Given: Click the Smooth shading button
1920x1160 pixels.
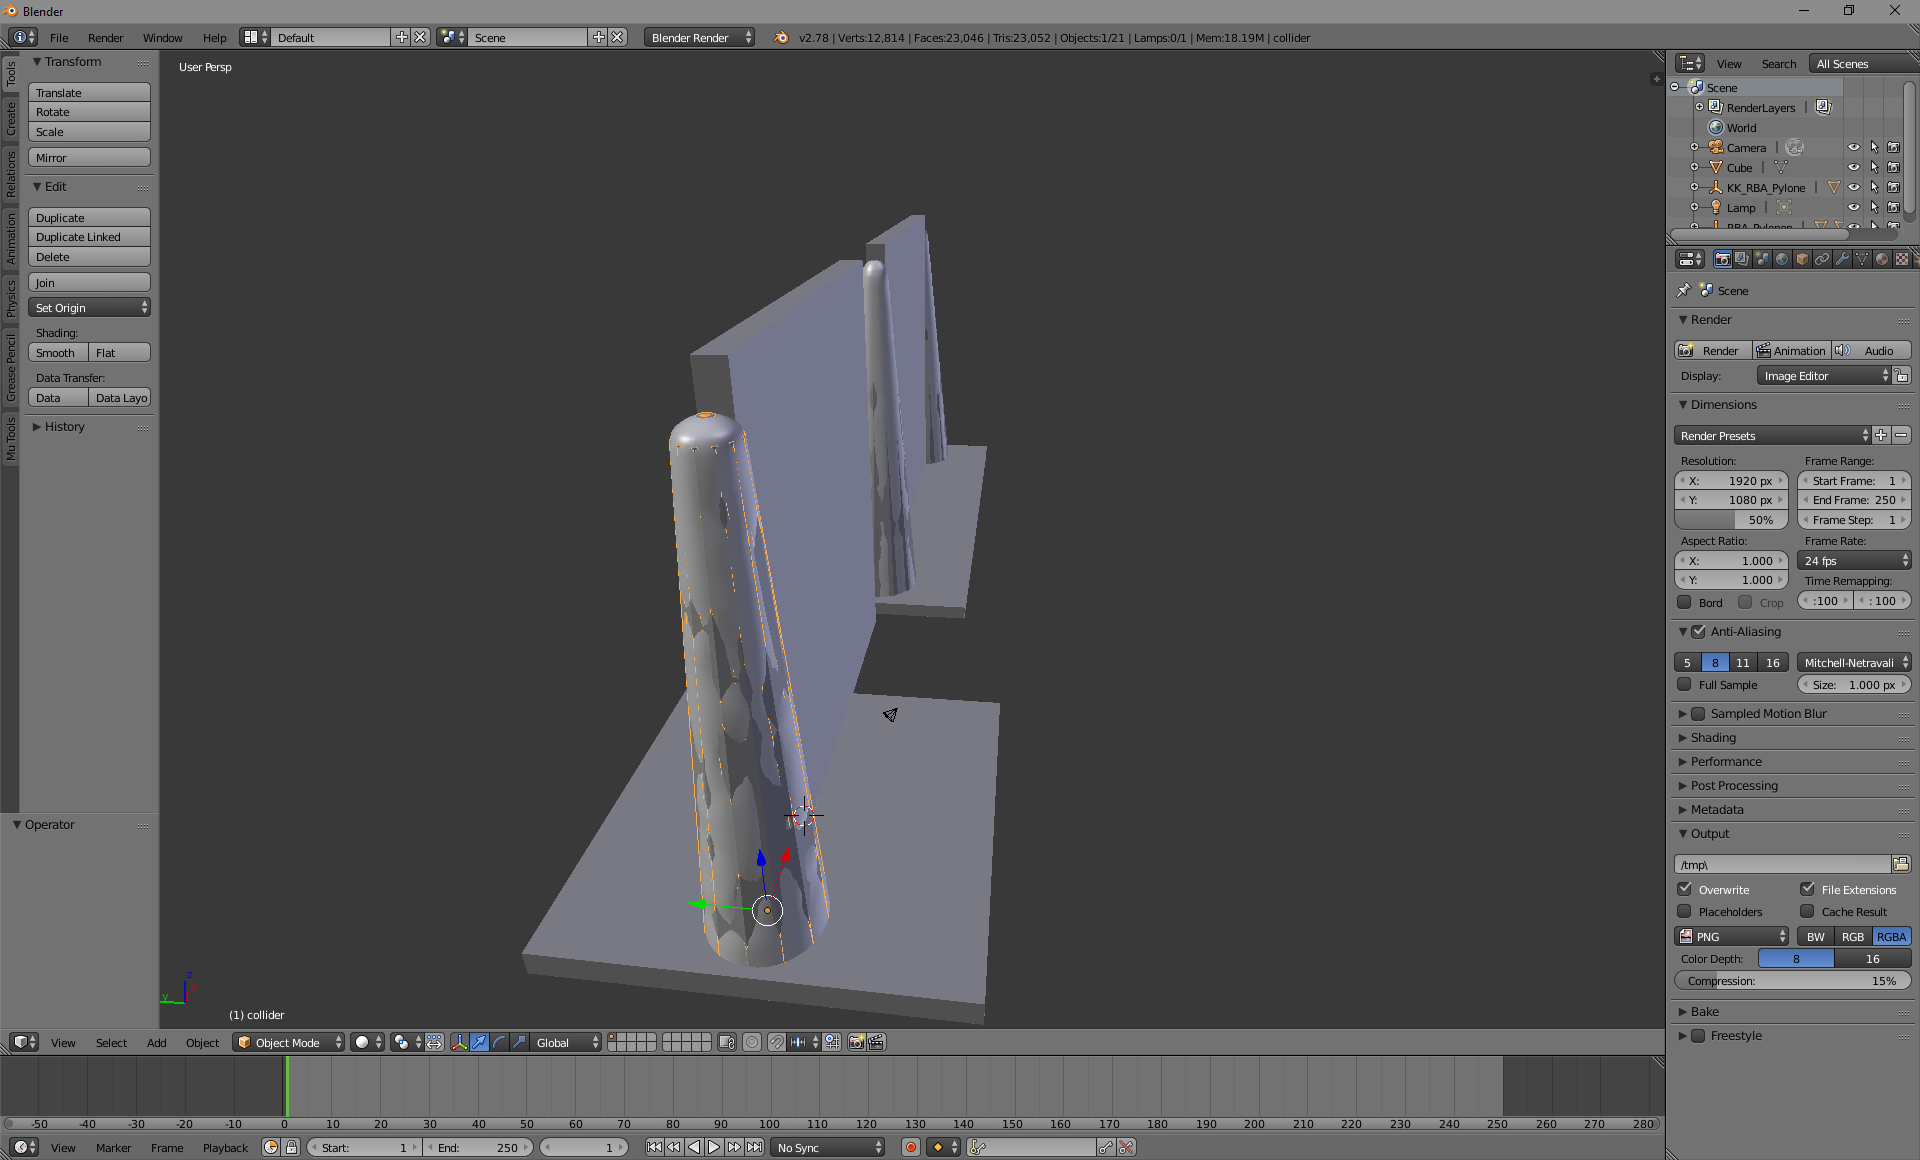Looking at the screenshot, I should (x=57, y=352).
